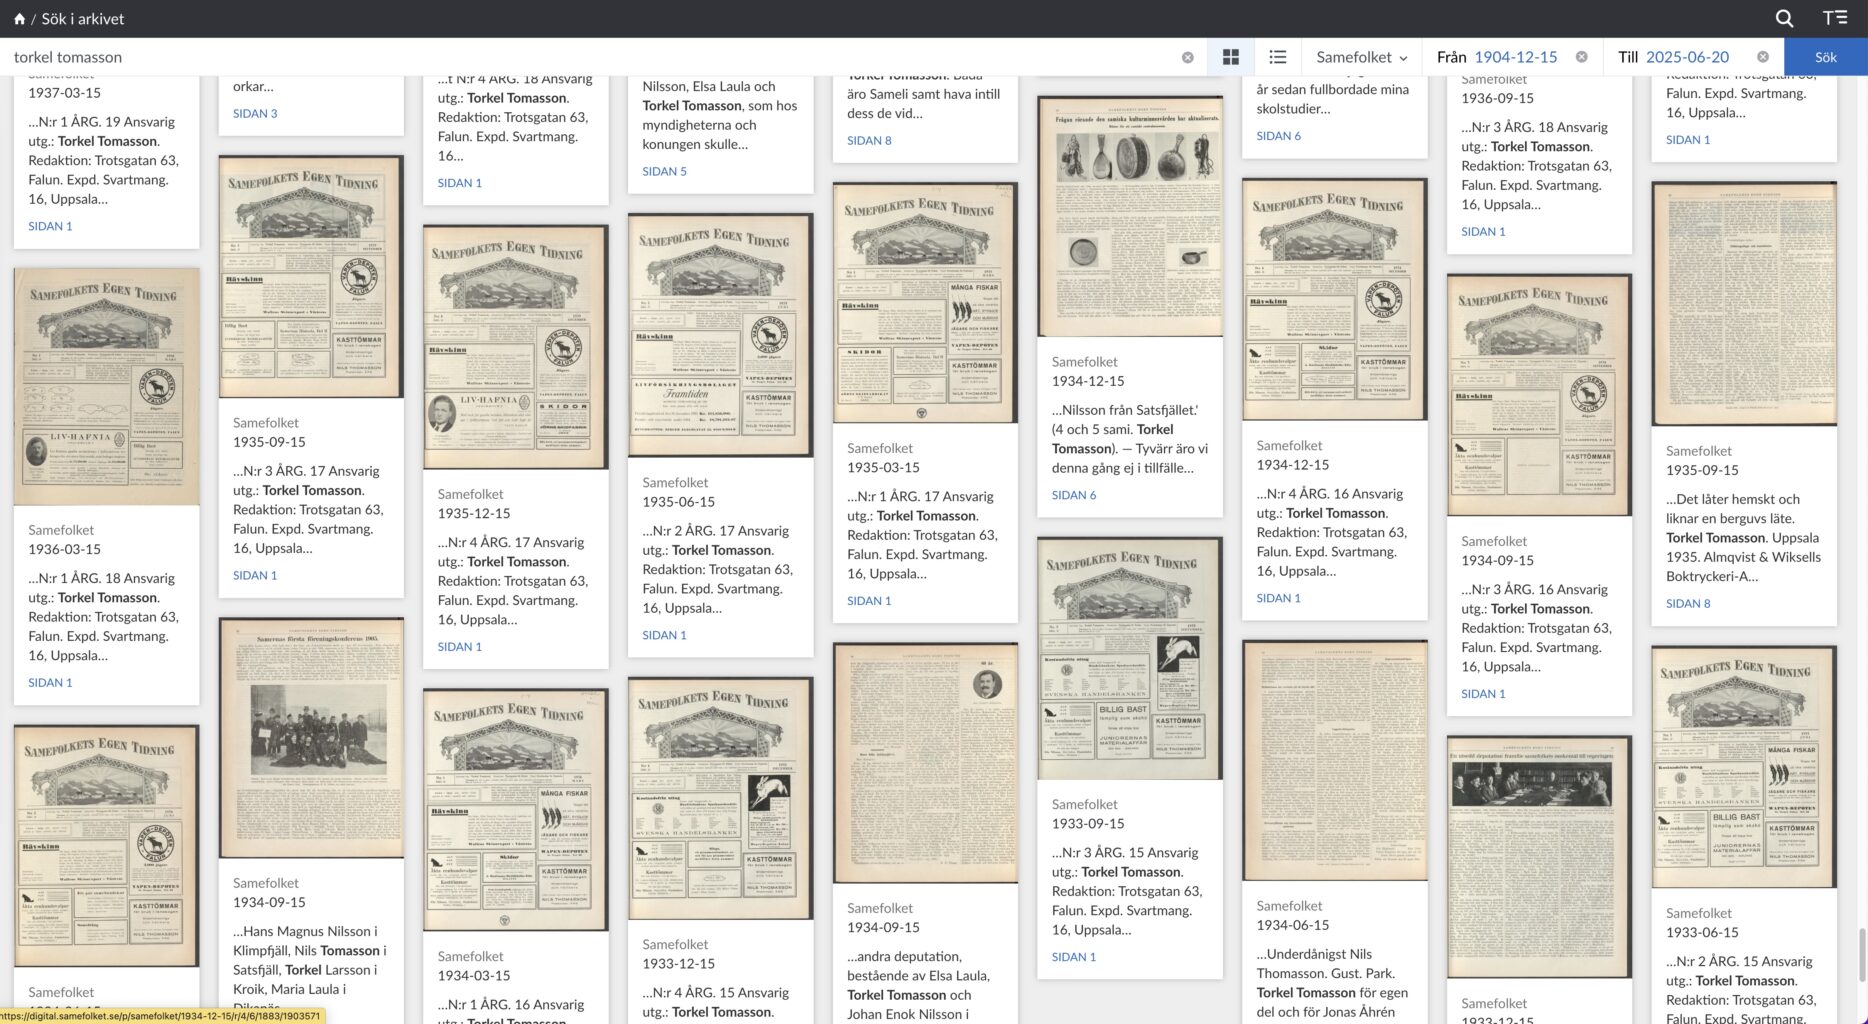The image size is (1868, 1024).
Task: Open the 1905 conference group photo thumbnail
Action: (x=311, y=737)
